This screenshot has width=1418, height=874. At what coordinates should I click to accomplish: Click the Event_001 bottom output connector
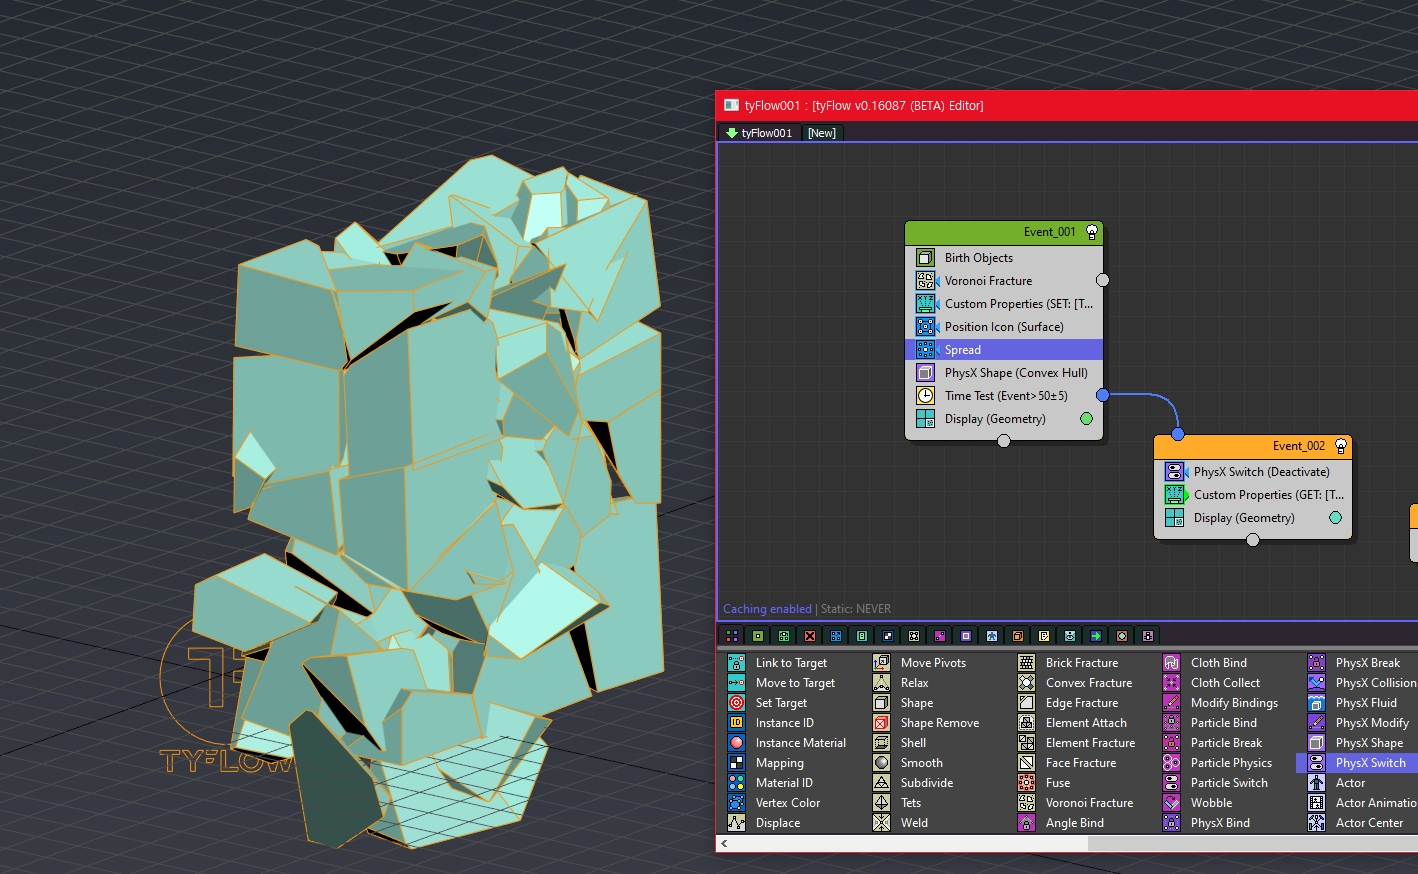point(1004,441)
